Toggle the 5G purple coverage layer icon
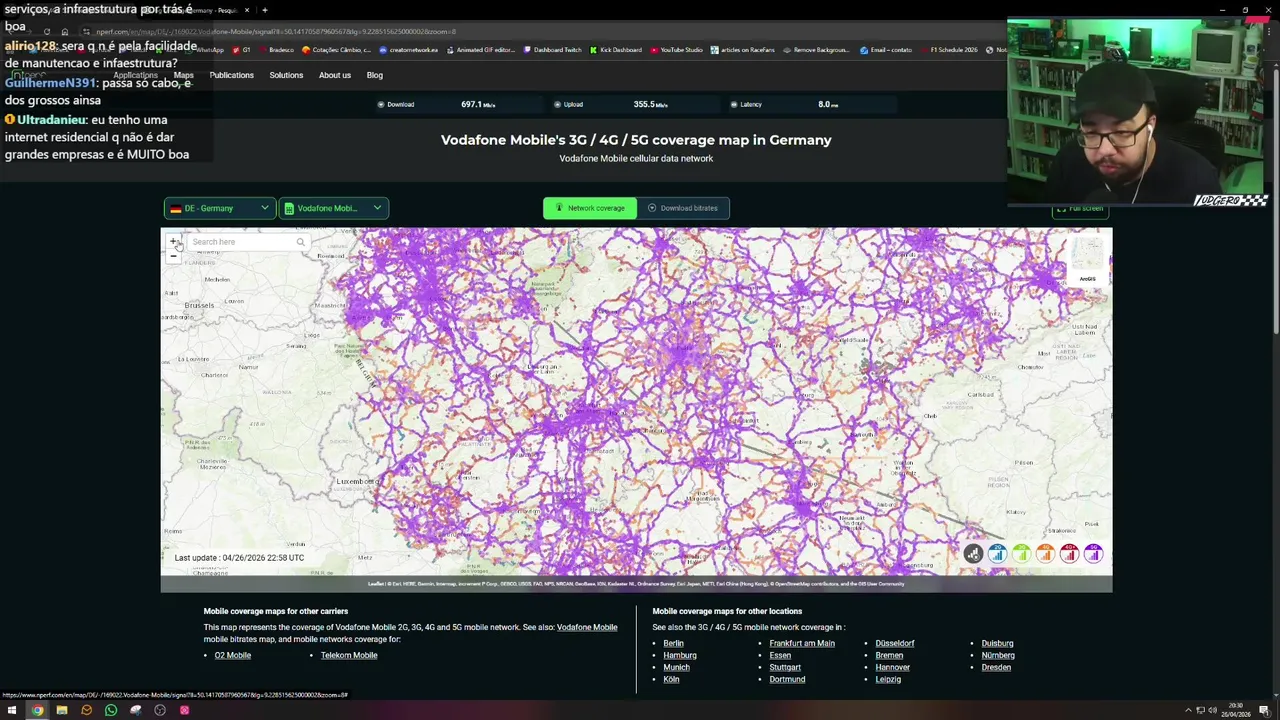Image resolution: width=1280 pixels, height=720 pixels. tap(1093, 553)
